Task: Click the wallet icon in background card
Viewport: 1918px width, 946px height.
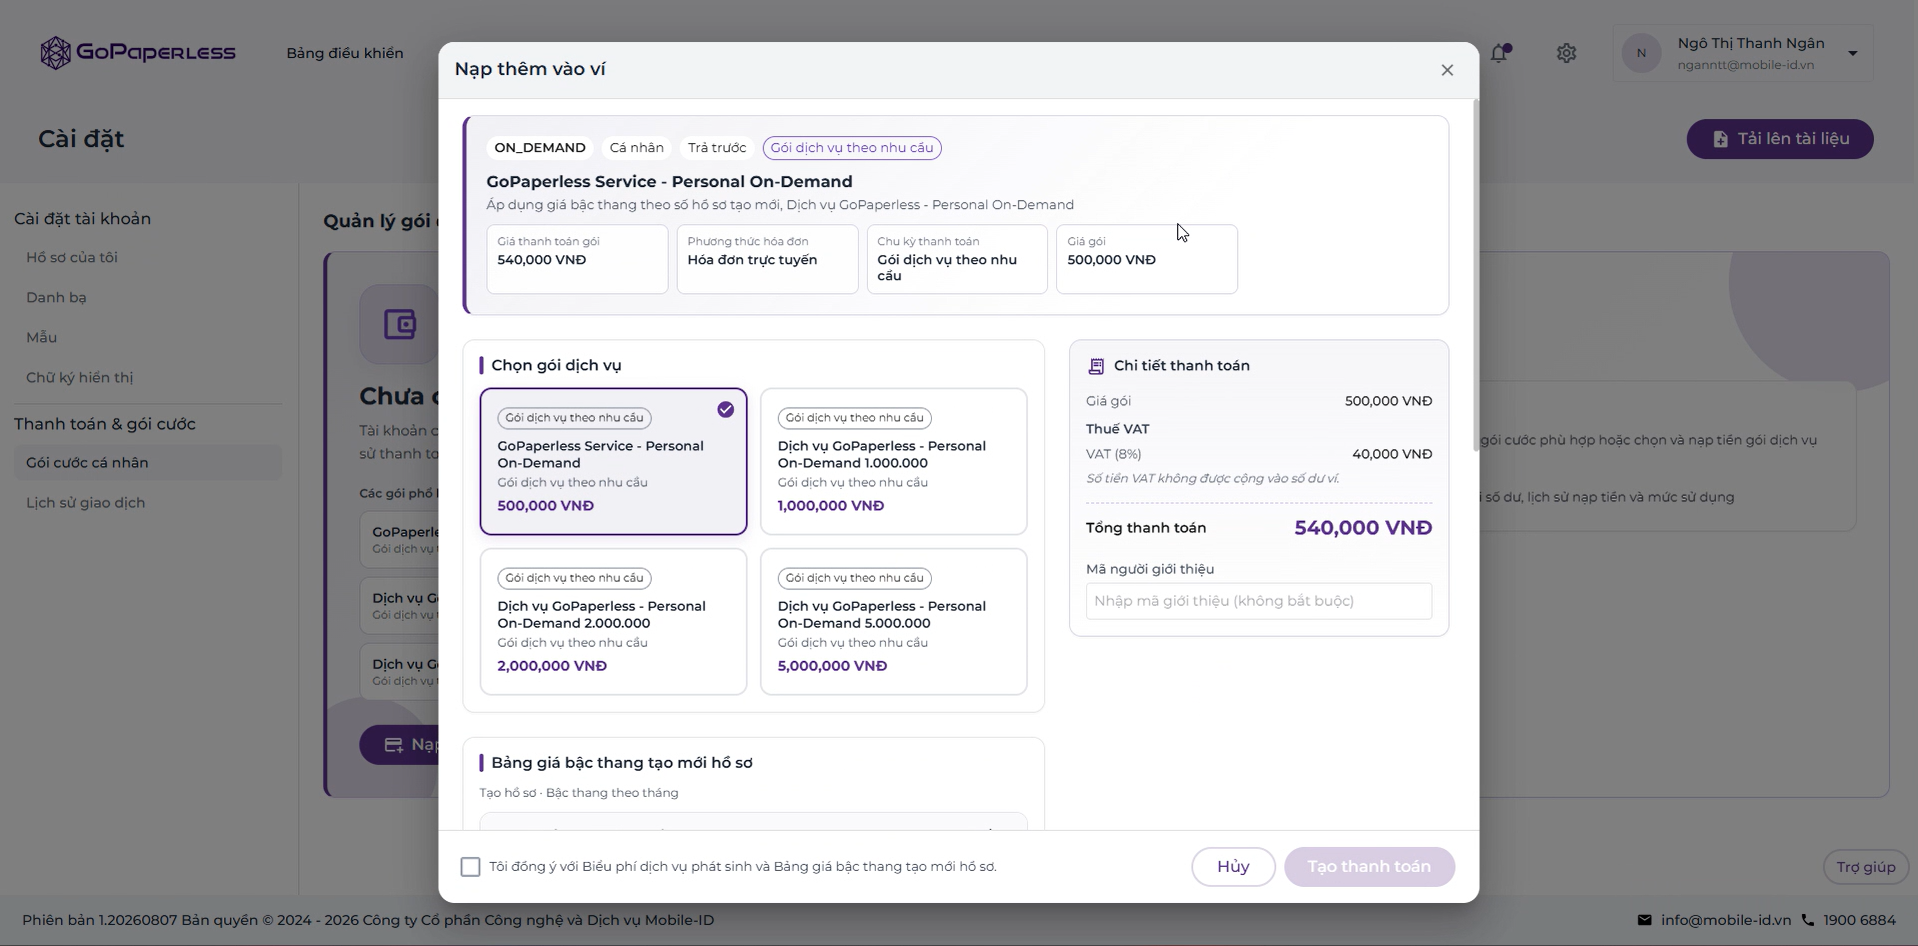Action: (x=400, y=324)
